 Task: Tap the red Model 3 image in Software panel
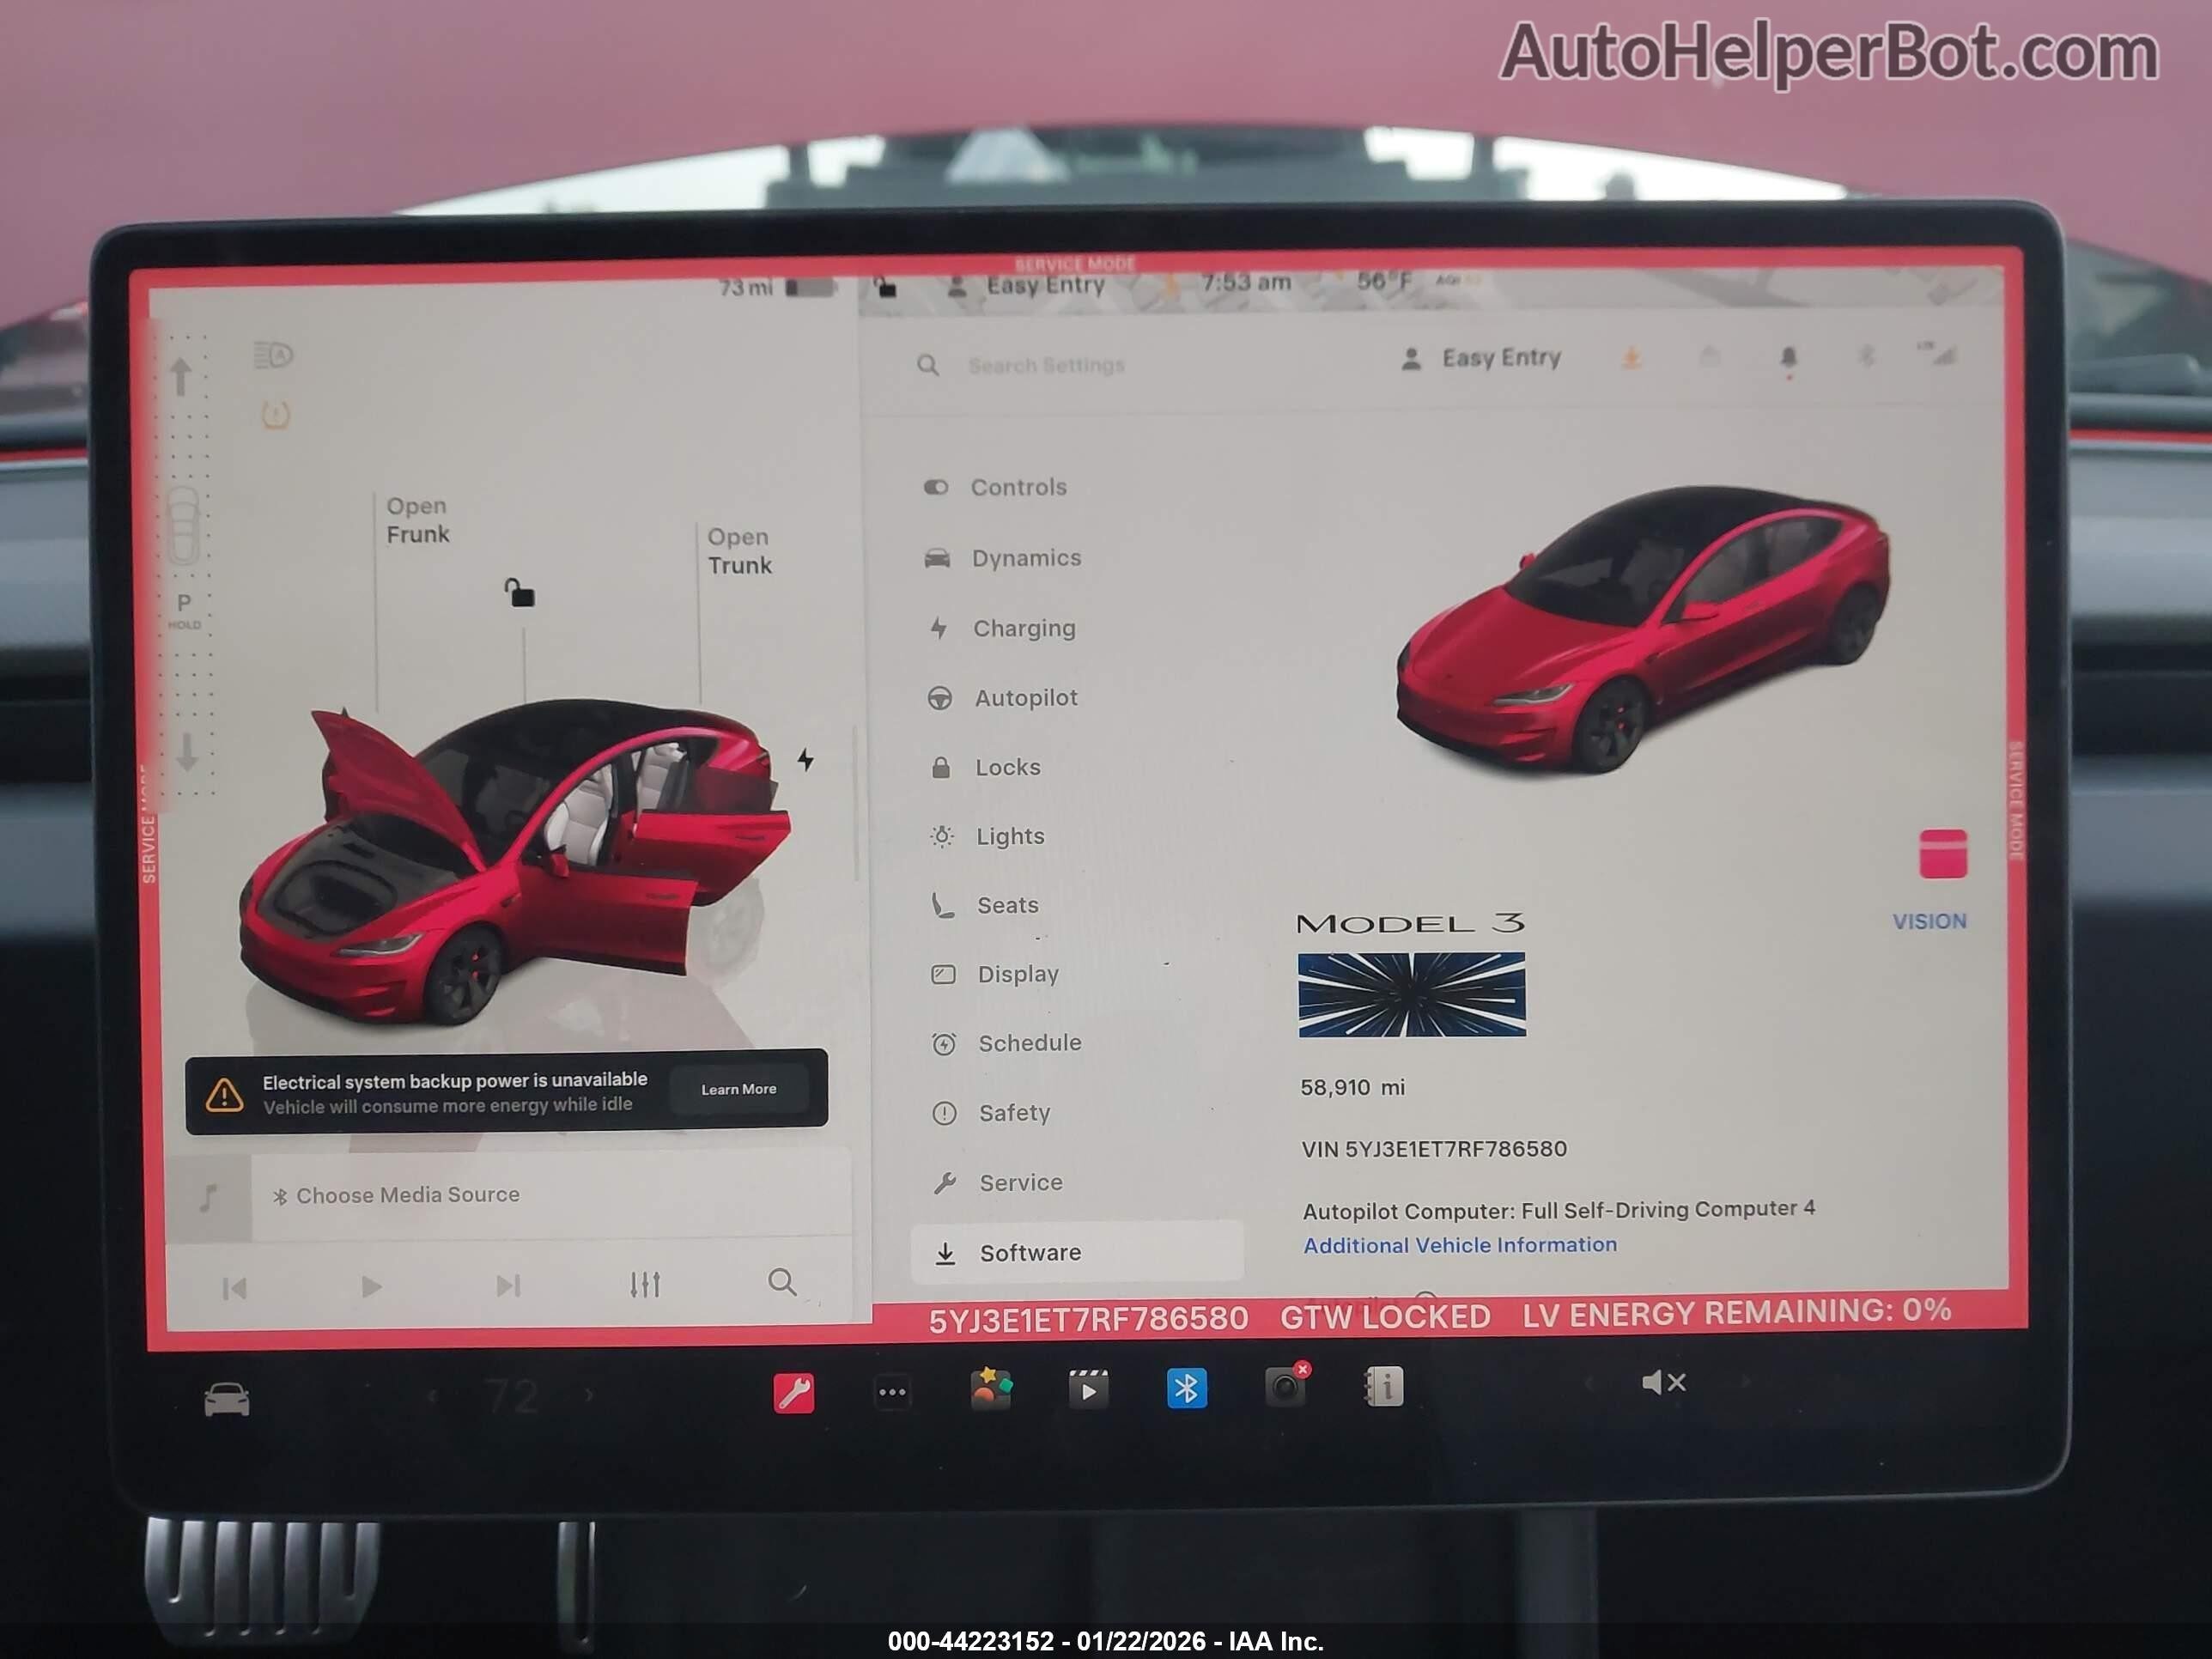tap(1643, 631)
